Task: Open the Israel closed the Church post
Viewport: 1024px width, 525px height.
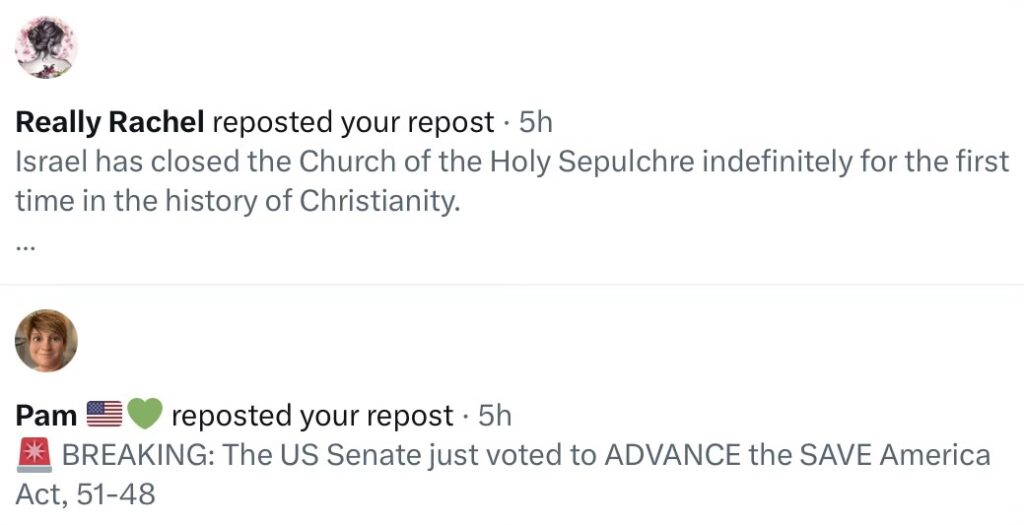Action: pyautogui.click(x=512, y=162)
